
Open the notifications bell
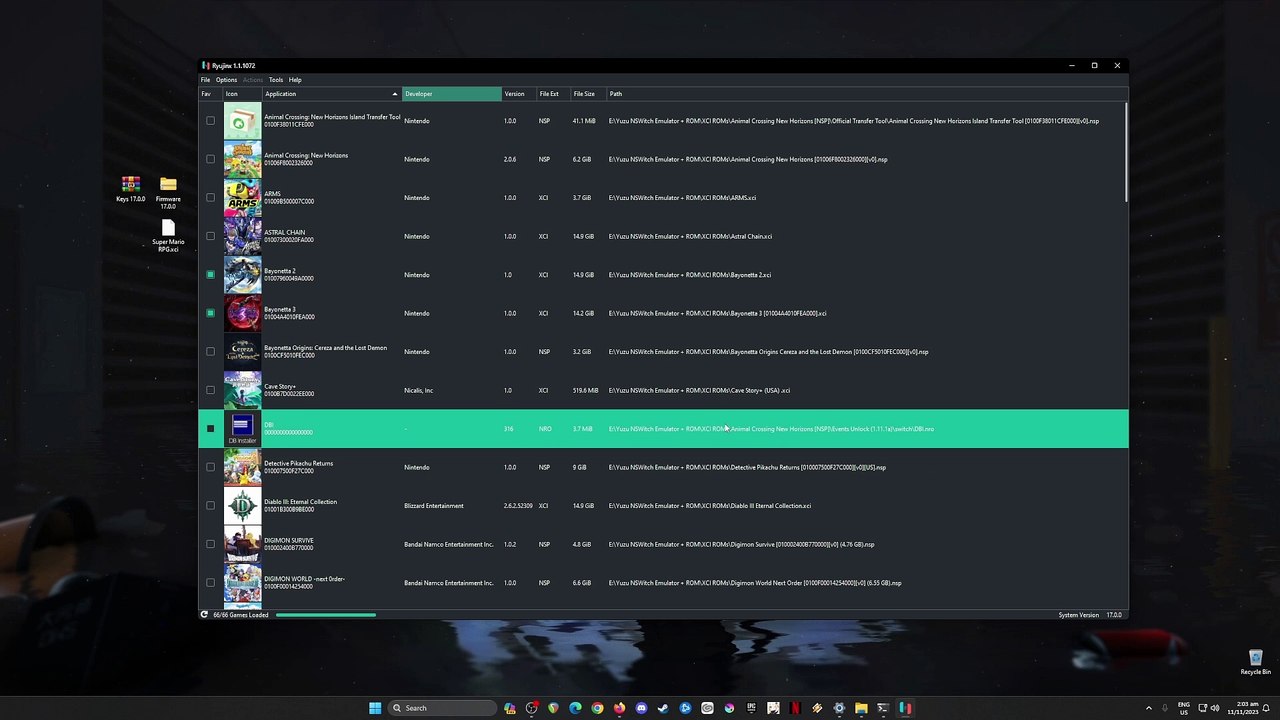[1267, 708]
